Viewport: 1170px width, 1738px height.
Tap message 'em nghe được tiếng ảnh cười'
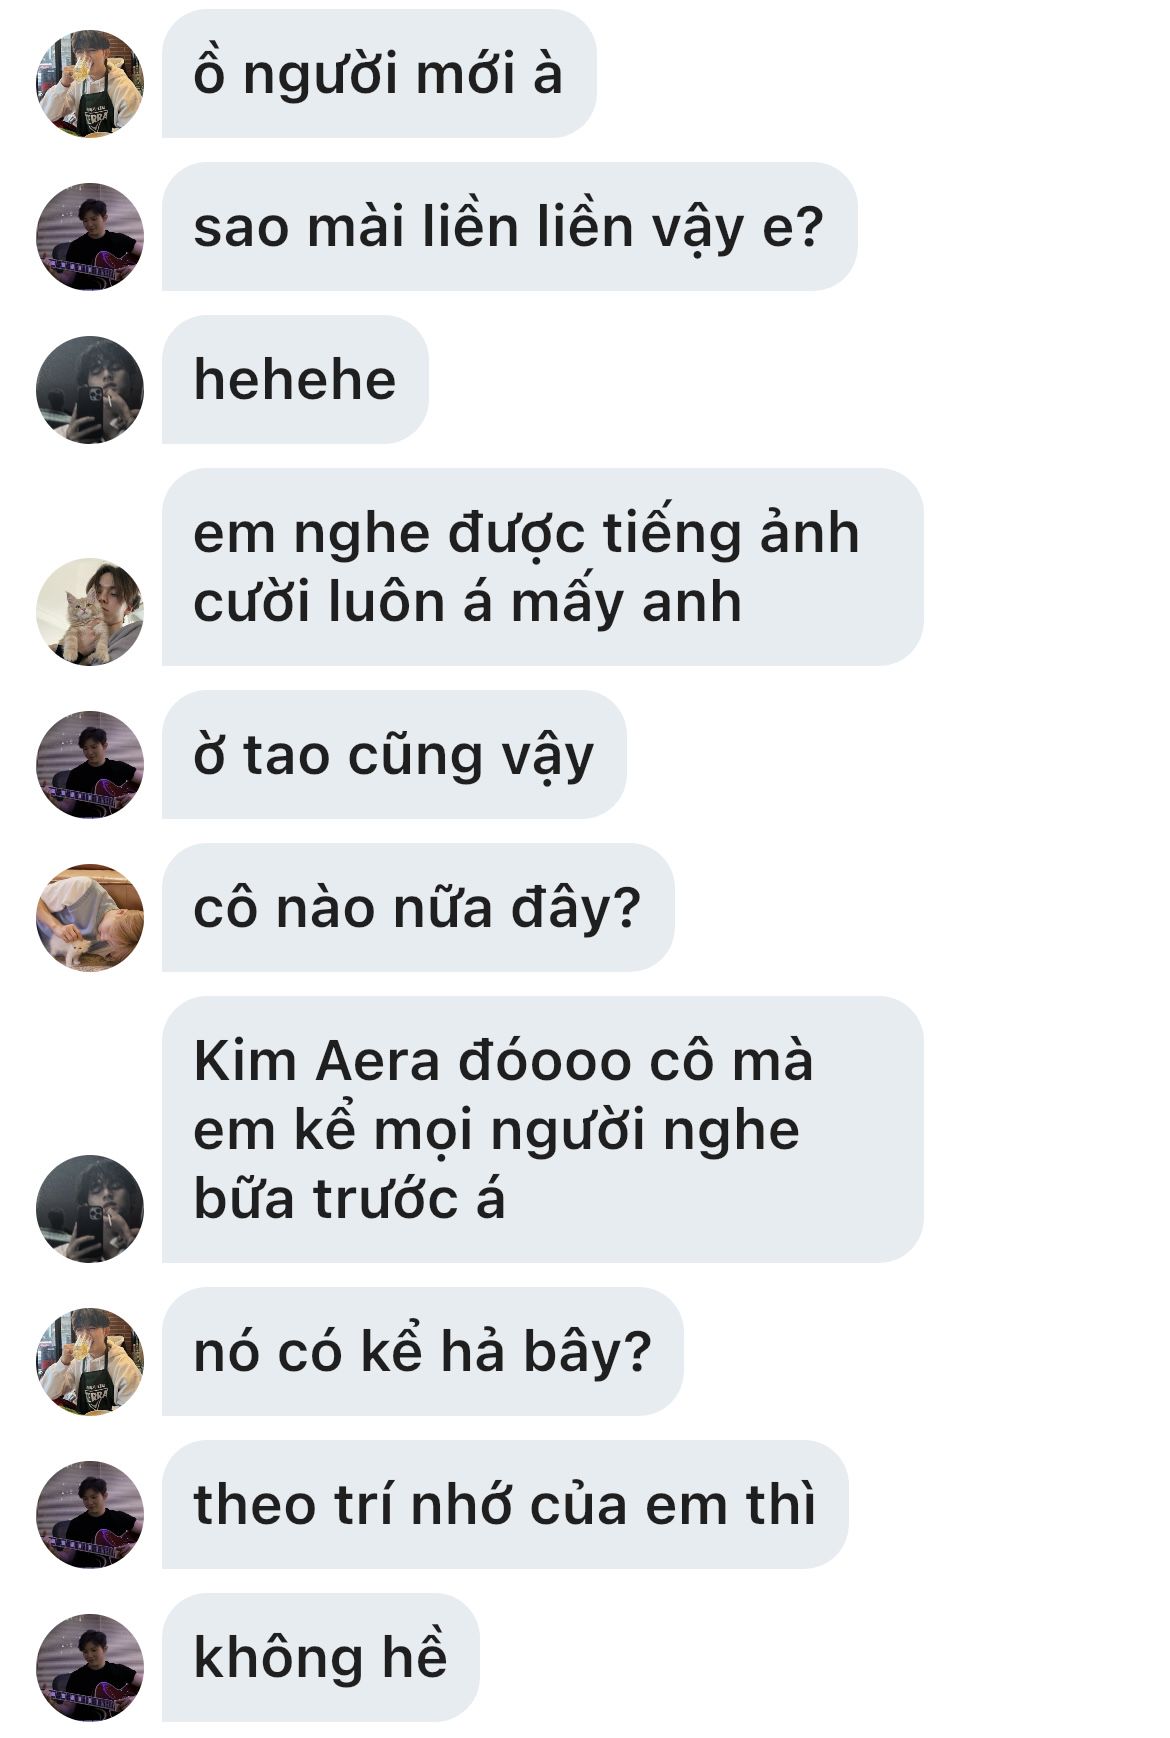pos(542,567)
